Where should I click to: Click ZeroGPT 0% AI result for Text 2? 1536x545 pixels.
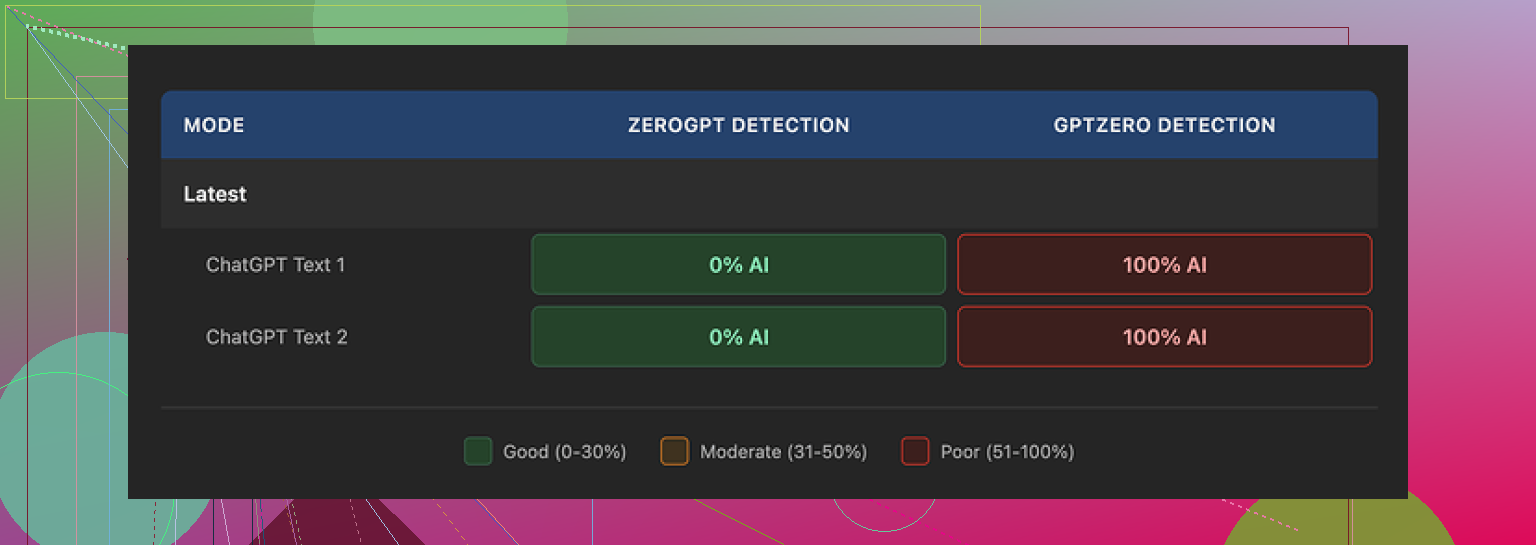click(x=738, y=337)
